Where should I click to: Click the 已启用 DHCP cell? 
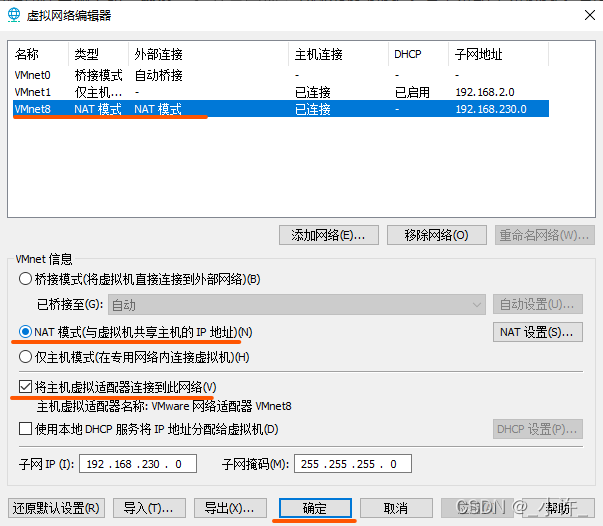412,92
